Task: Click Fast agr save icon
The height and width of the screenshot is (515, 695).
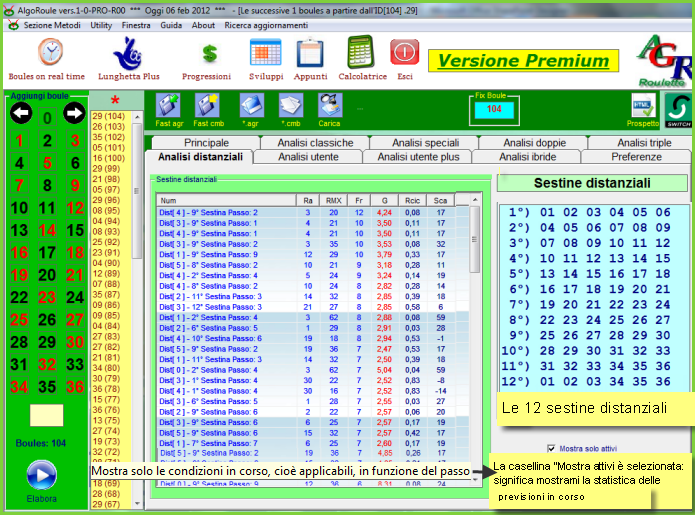Action: pyautogui.click(x=168, y=105)
